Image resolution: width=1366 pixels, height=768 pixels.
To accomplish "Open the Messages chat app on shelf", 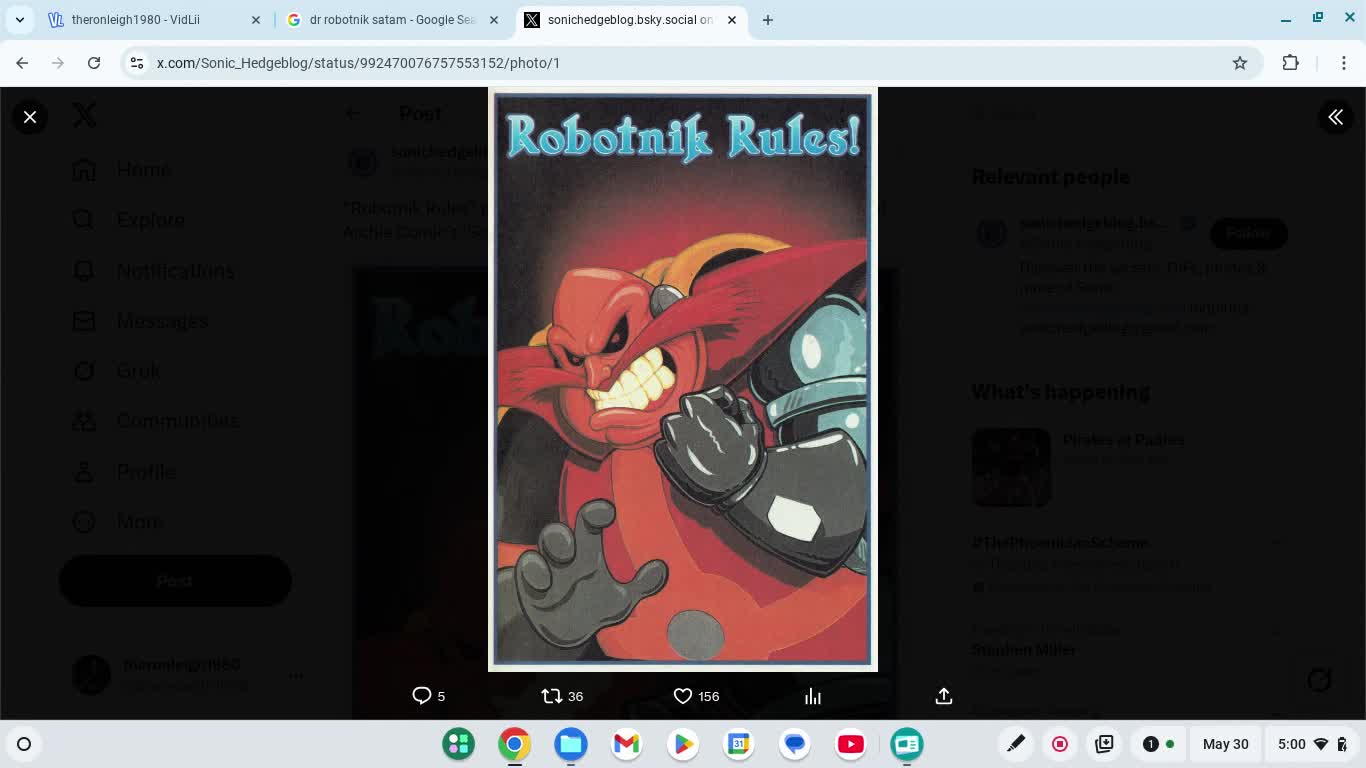I will (x=795, y=744).
